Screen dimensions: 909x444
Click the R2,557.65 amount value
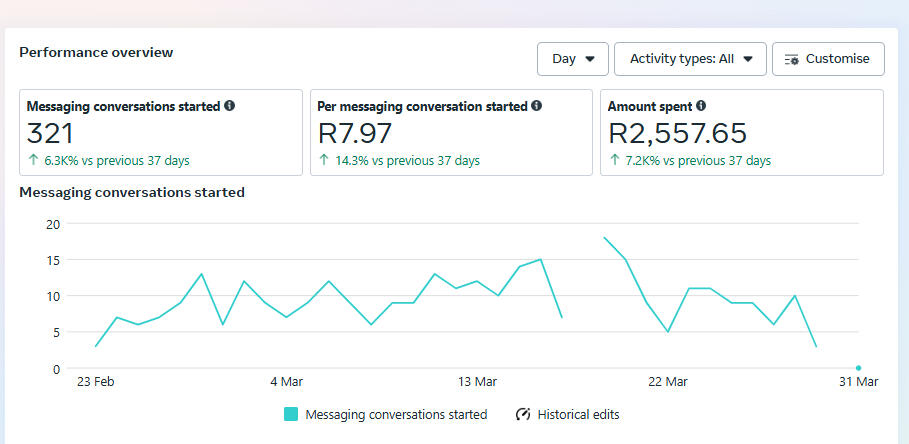677,133
